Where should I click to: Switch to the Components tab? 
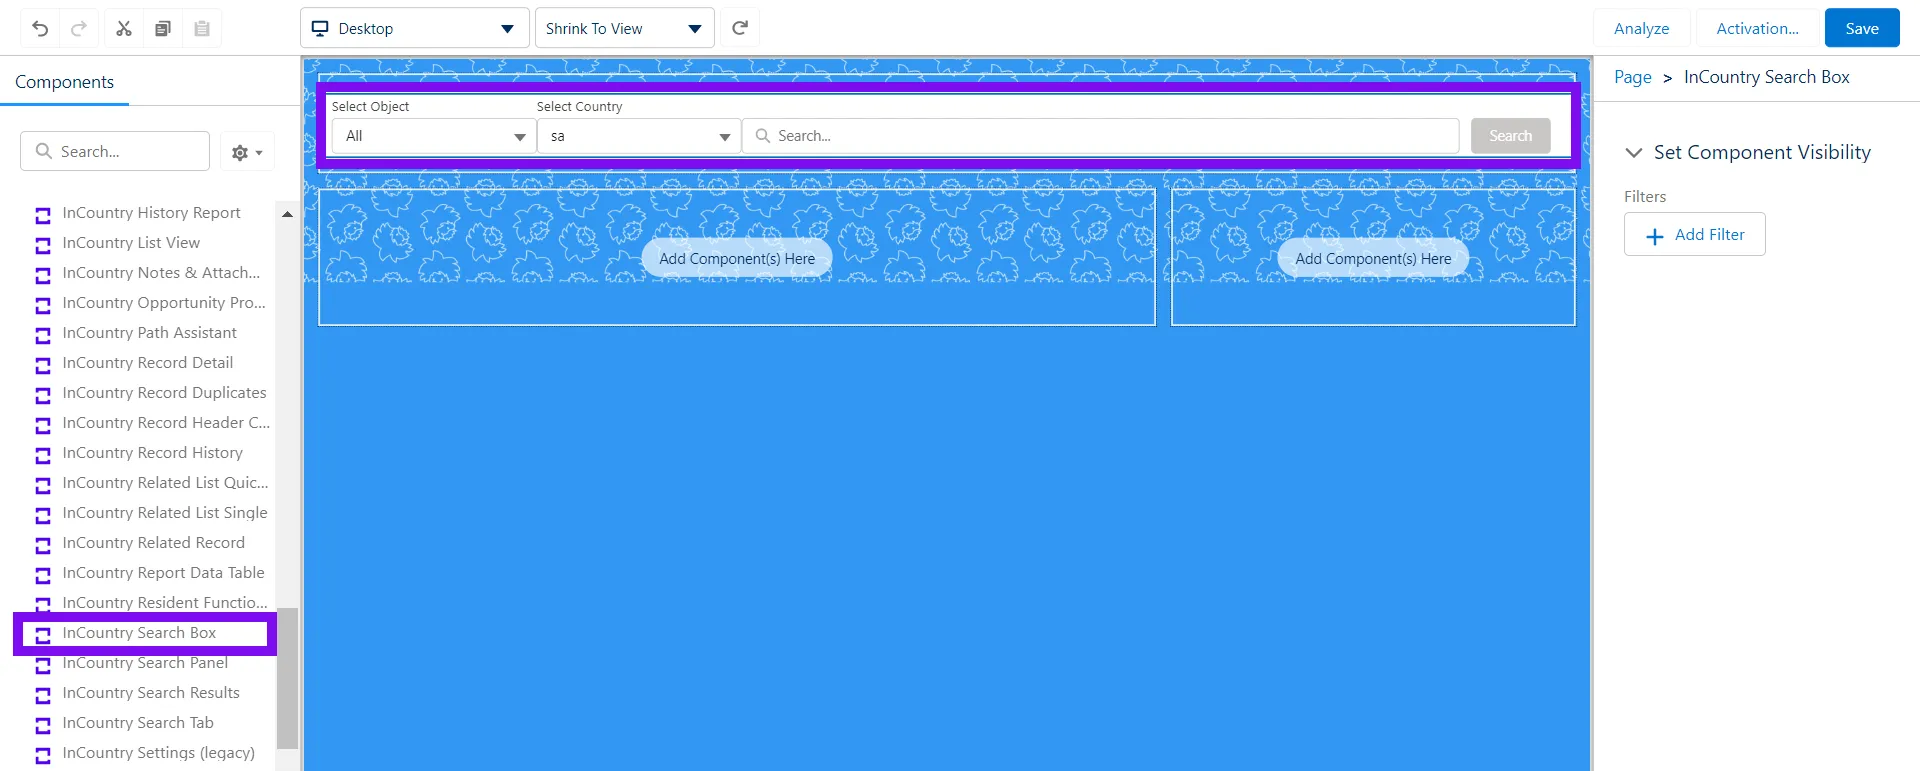(x=65, y=82)
